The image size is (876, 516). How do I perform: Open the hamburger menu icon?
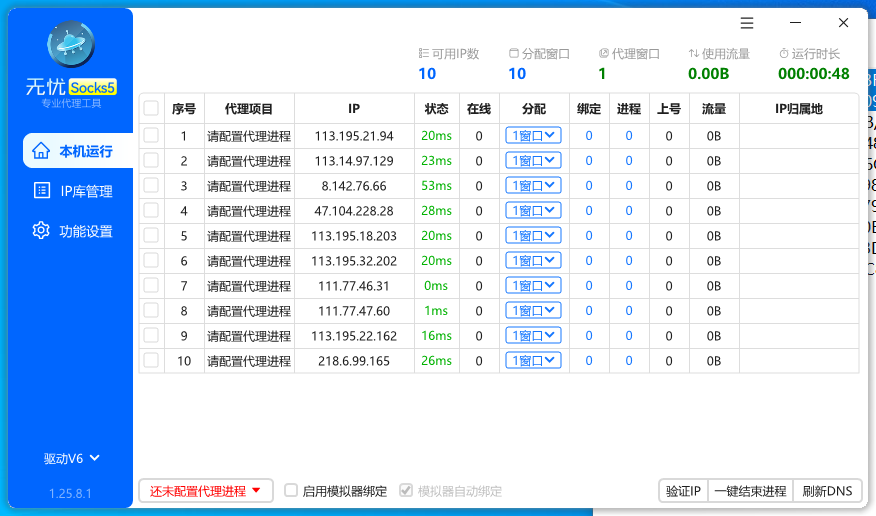click(x=747, y=23)
